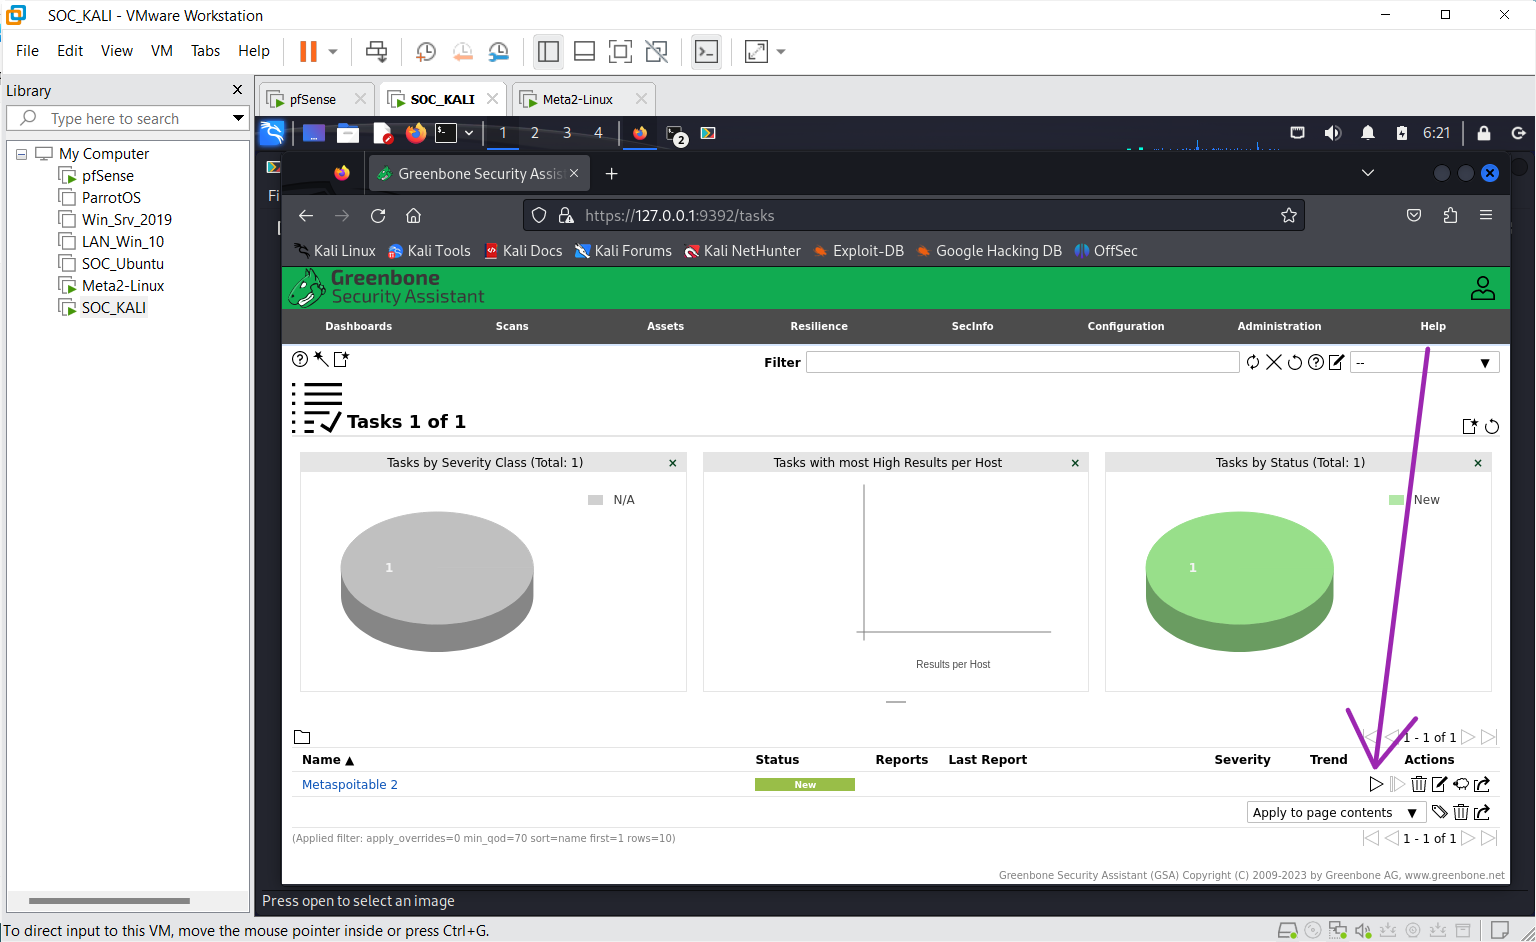
Task: Collapse My Computer tree node
Action: (21, 154)
